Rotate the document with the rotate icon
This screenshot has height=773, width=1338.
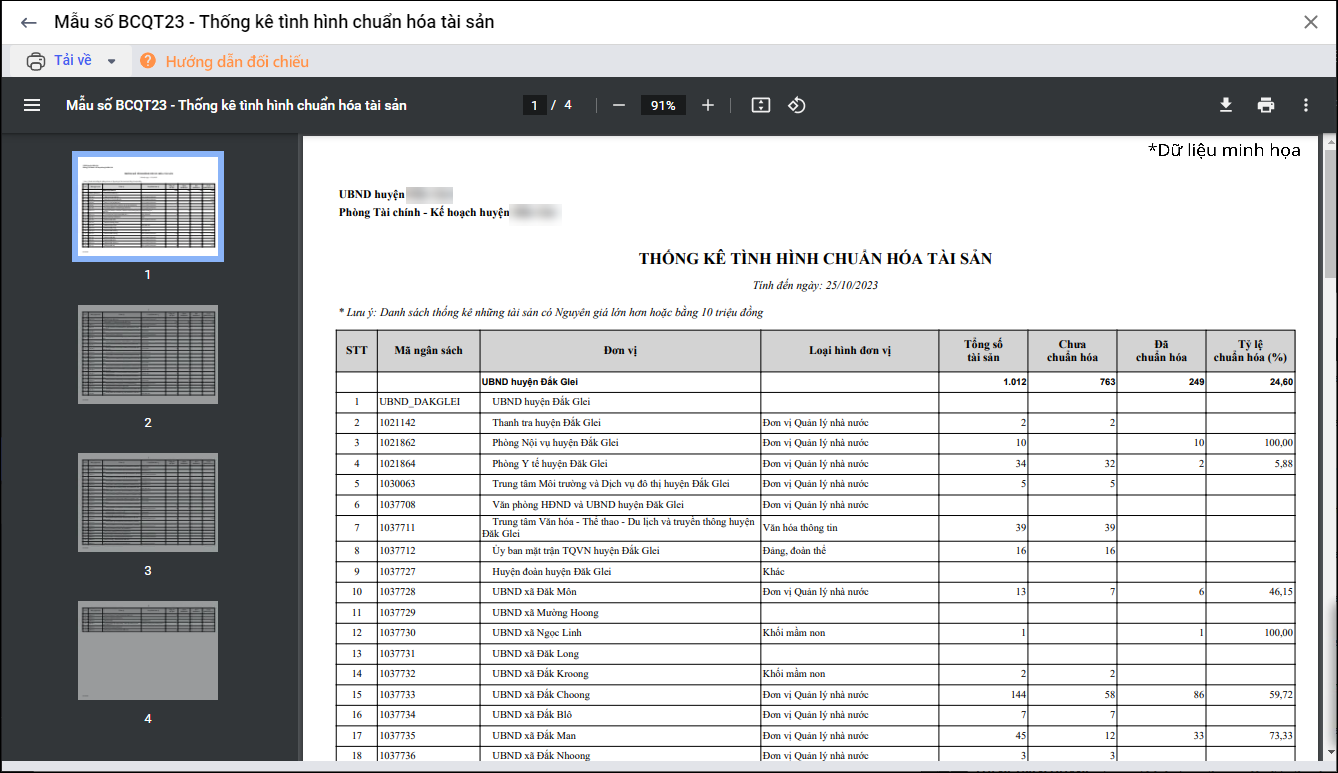(797, 105)
